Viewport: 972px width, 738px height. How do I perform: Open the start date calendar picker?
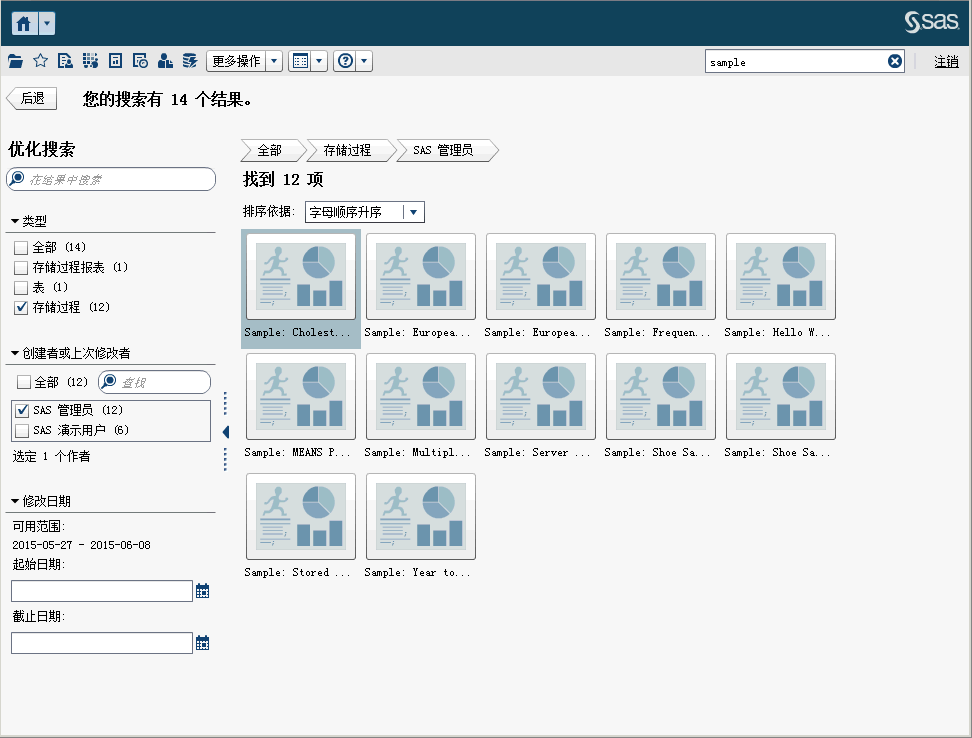pos(203,591)
